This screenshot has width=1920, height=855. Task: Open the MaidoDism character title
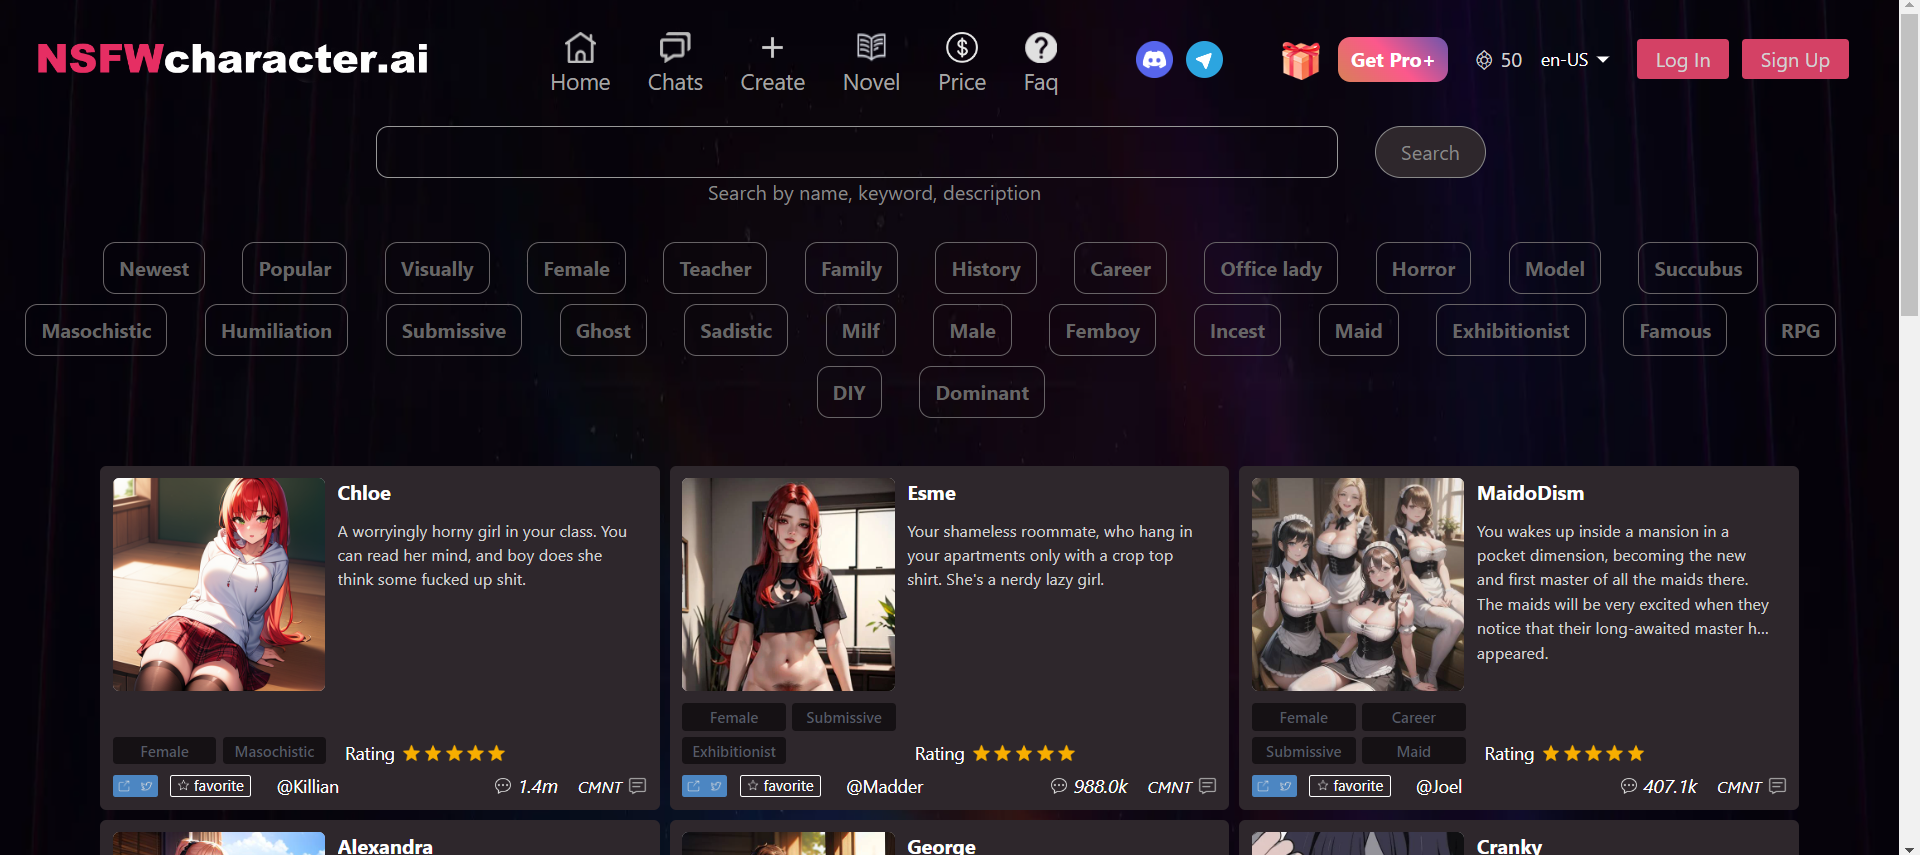1530,493
